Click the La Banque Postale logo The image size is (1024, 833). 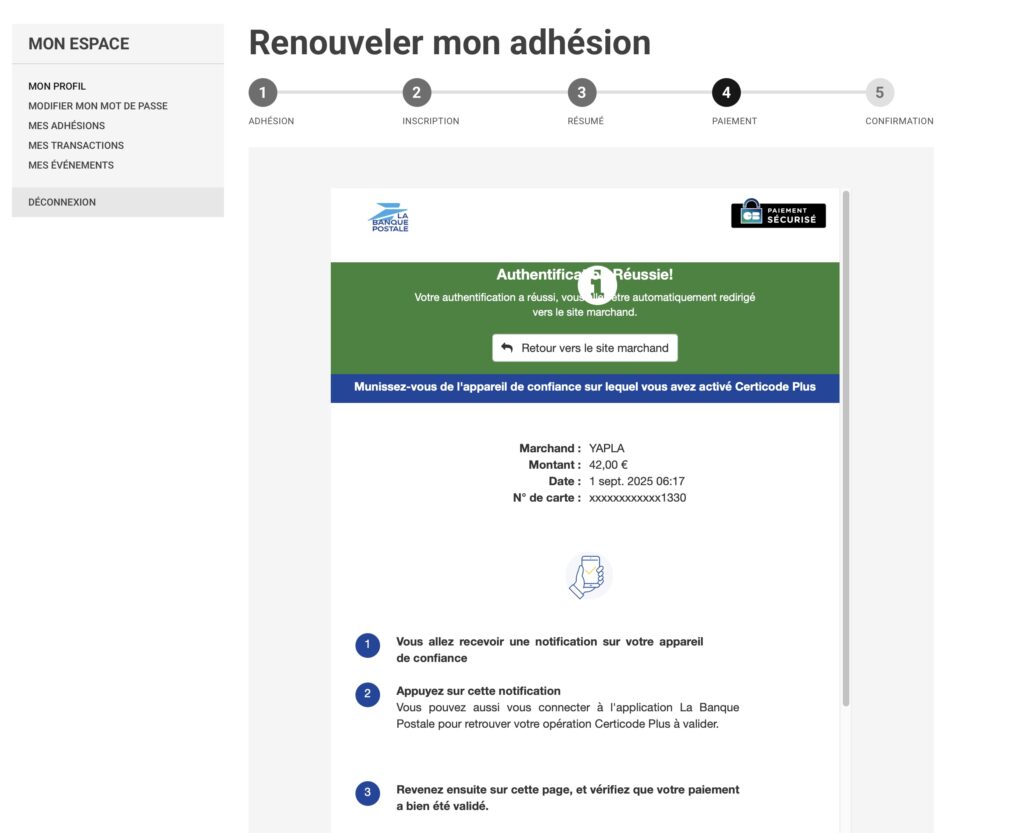[389, 219]
